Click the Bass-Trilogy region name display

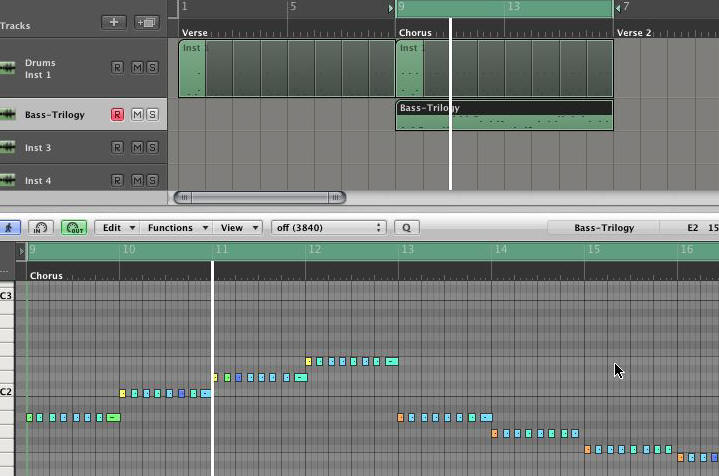click(604, 227)
